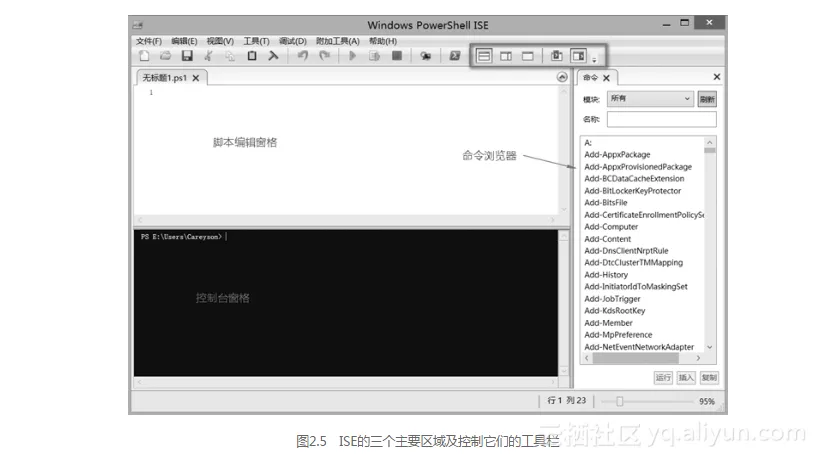Open the 调试(D) menu
The height and width of the screenshot is (458, 817).
(292, 41)
